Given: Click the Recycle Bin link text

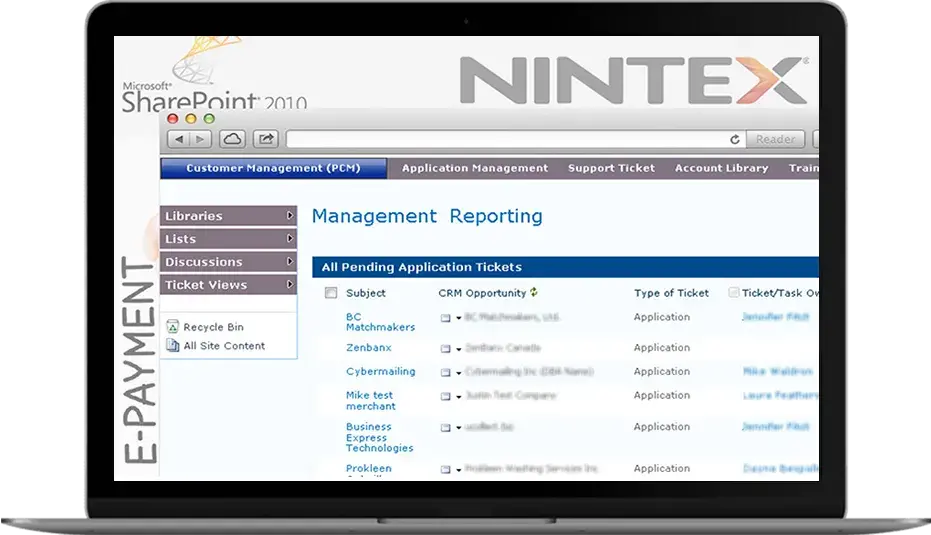Looking at the screenshot, I should 213,327.
